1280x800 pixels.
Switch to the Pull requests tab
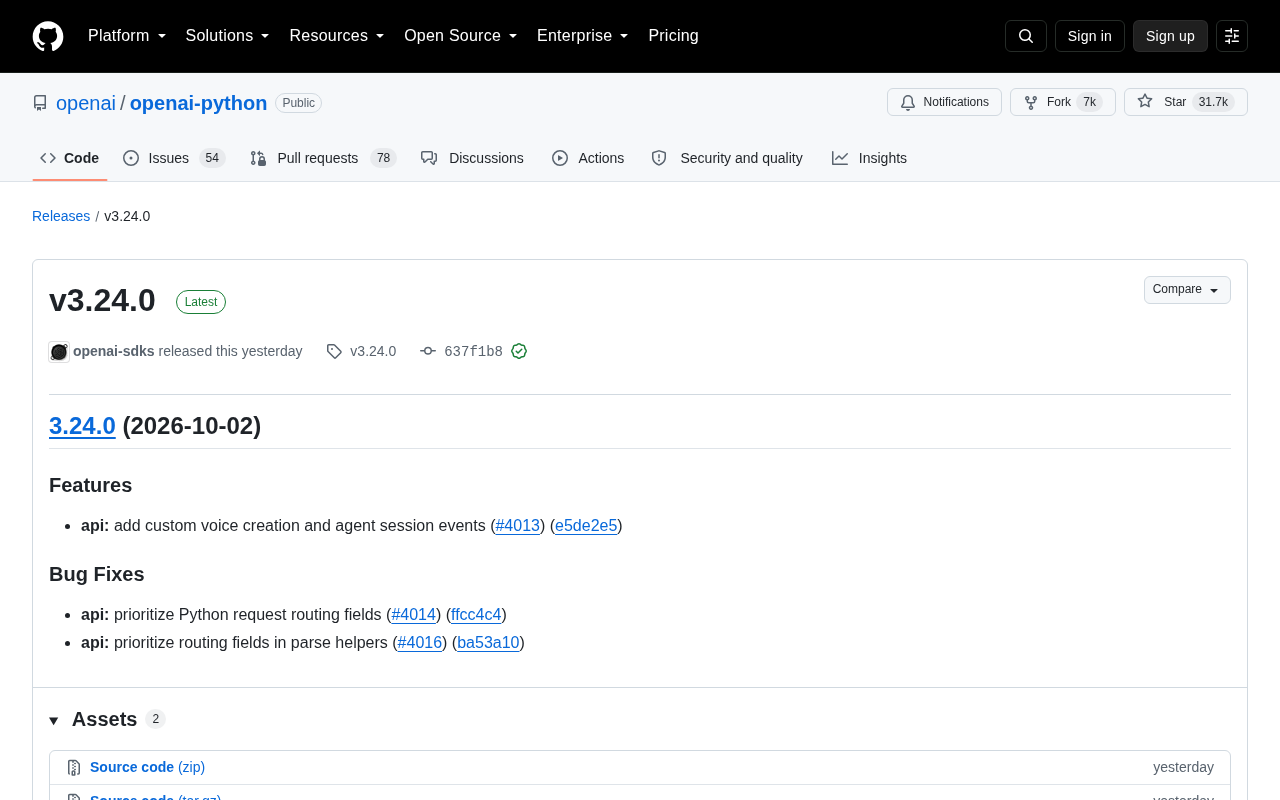pos(323,158)
